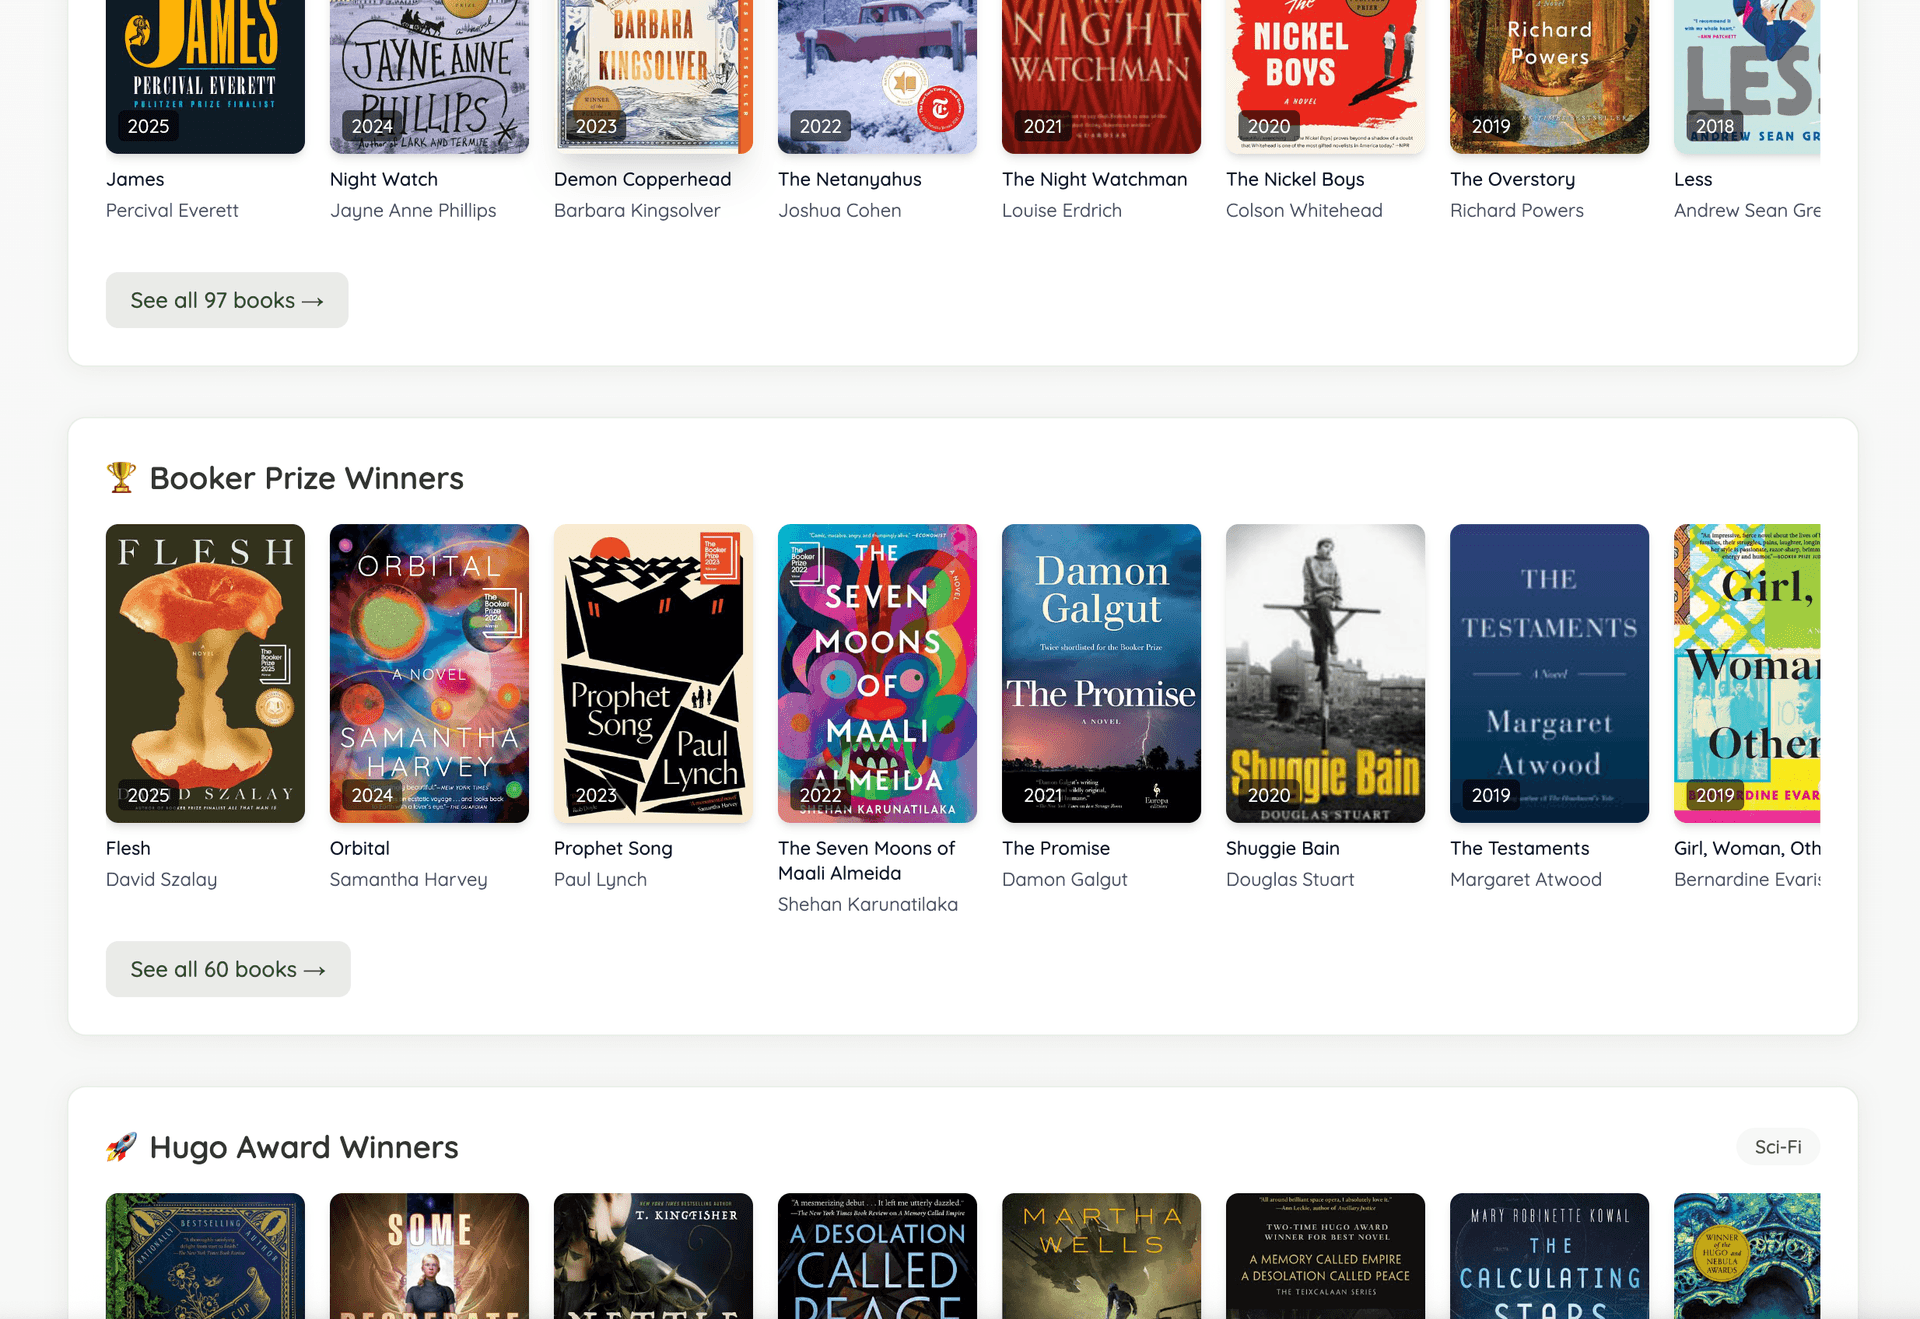Select The Testaments book cover
The height and width of the screenshot is (1319, 1920).
coord(1549,673)
